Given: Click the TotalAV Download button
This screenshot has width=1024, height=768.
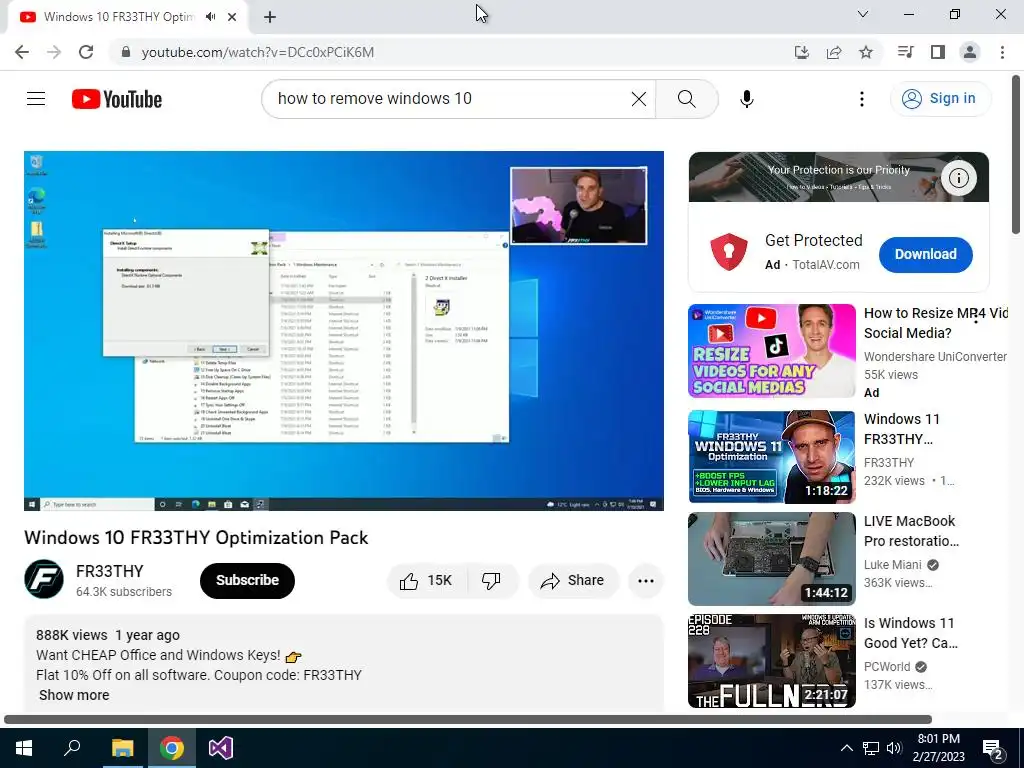Looking at the screenshot, I should pos(925,255).
